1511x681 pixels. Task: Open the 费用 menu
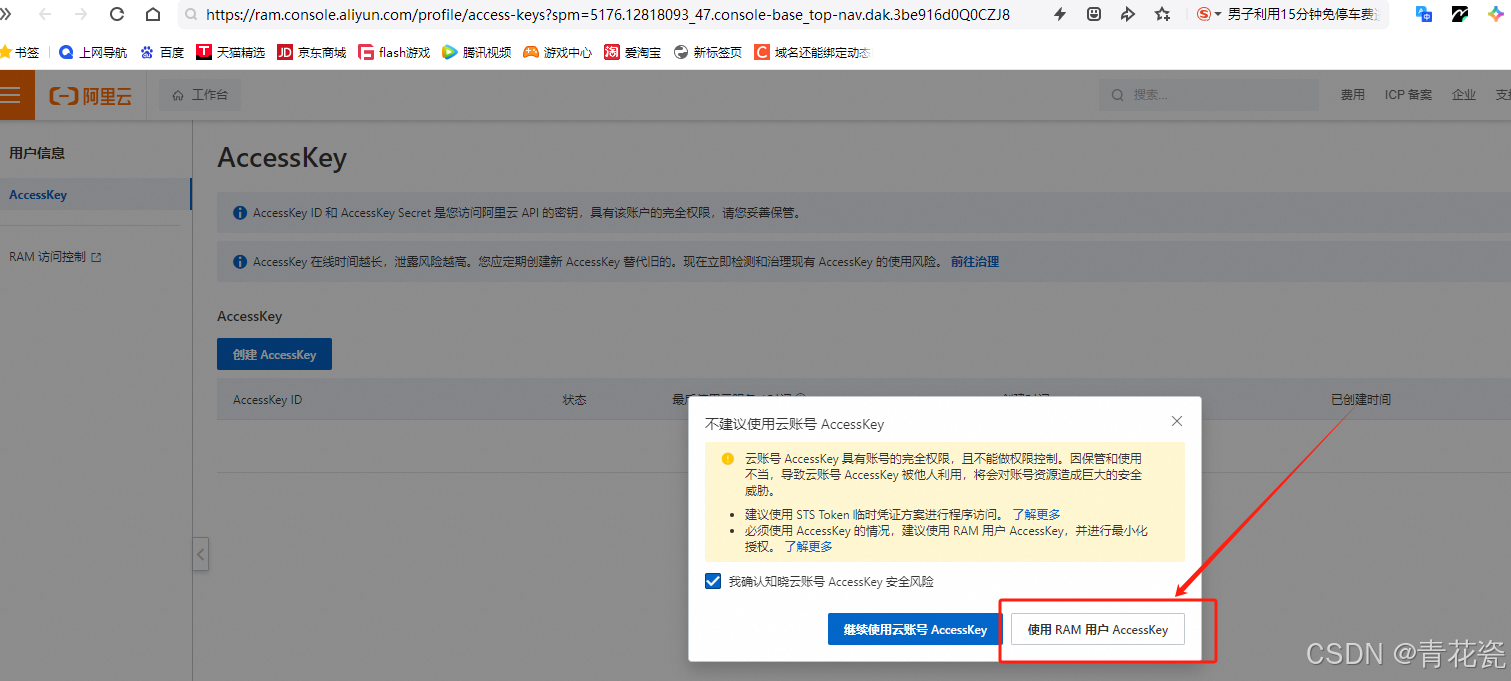[1353, 95]
